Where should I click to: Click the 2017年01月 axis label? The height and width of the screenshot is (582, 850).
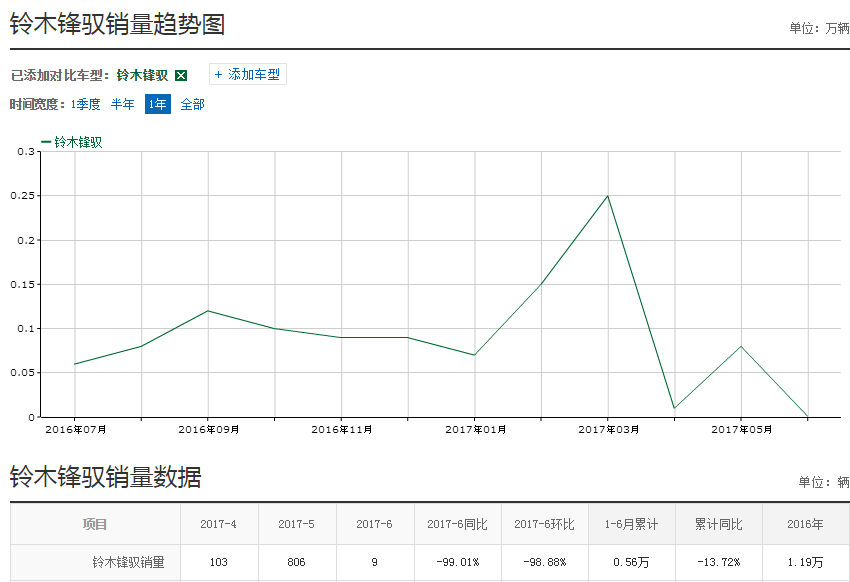tap(475, 430)
